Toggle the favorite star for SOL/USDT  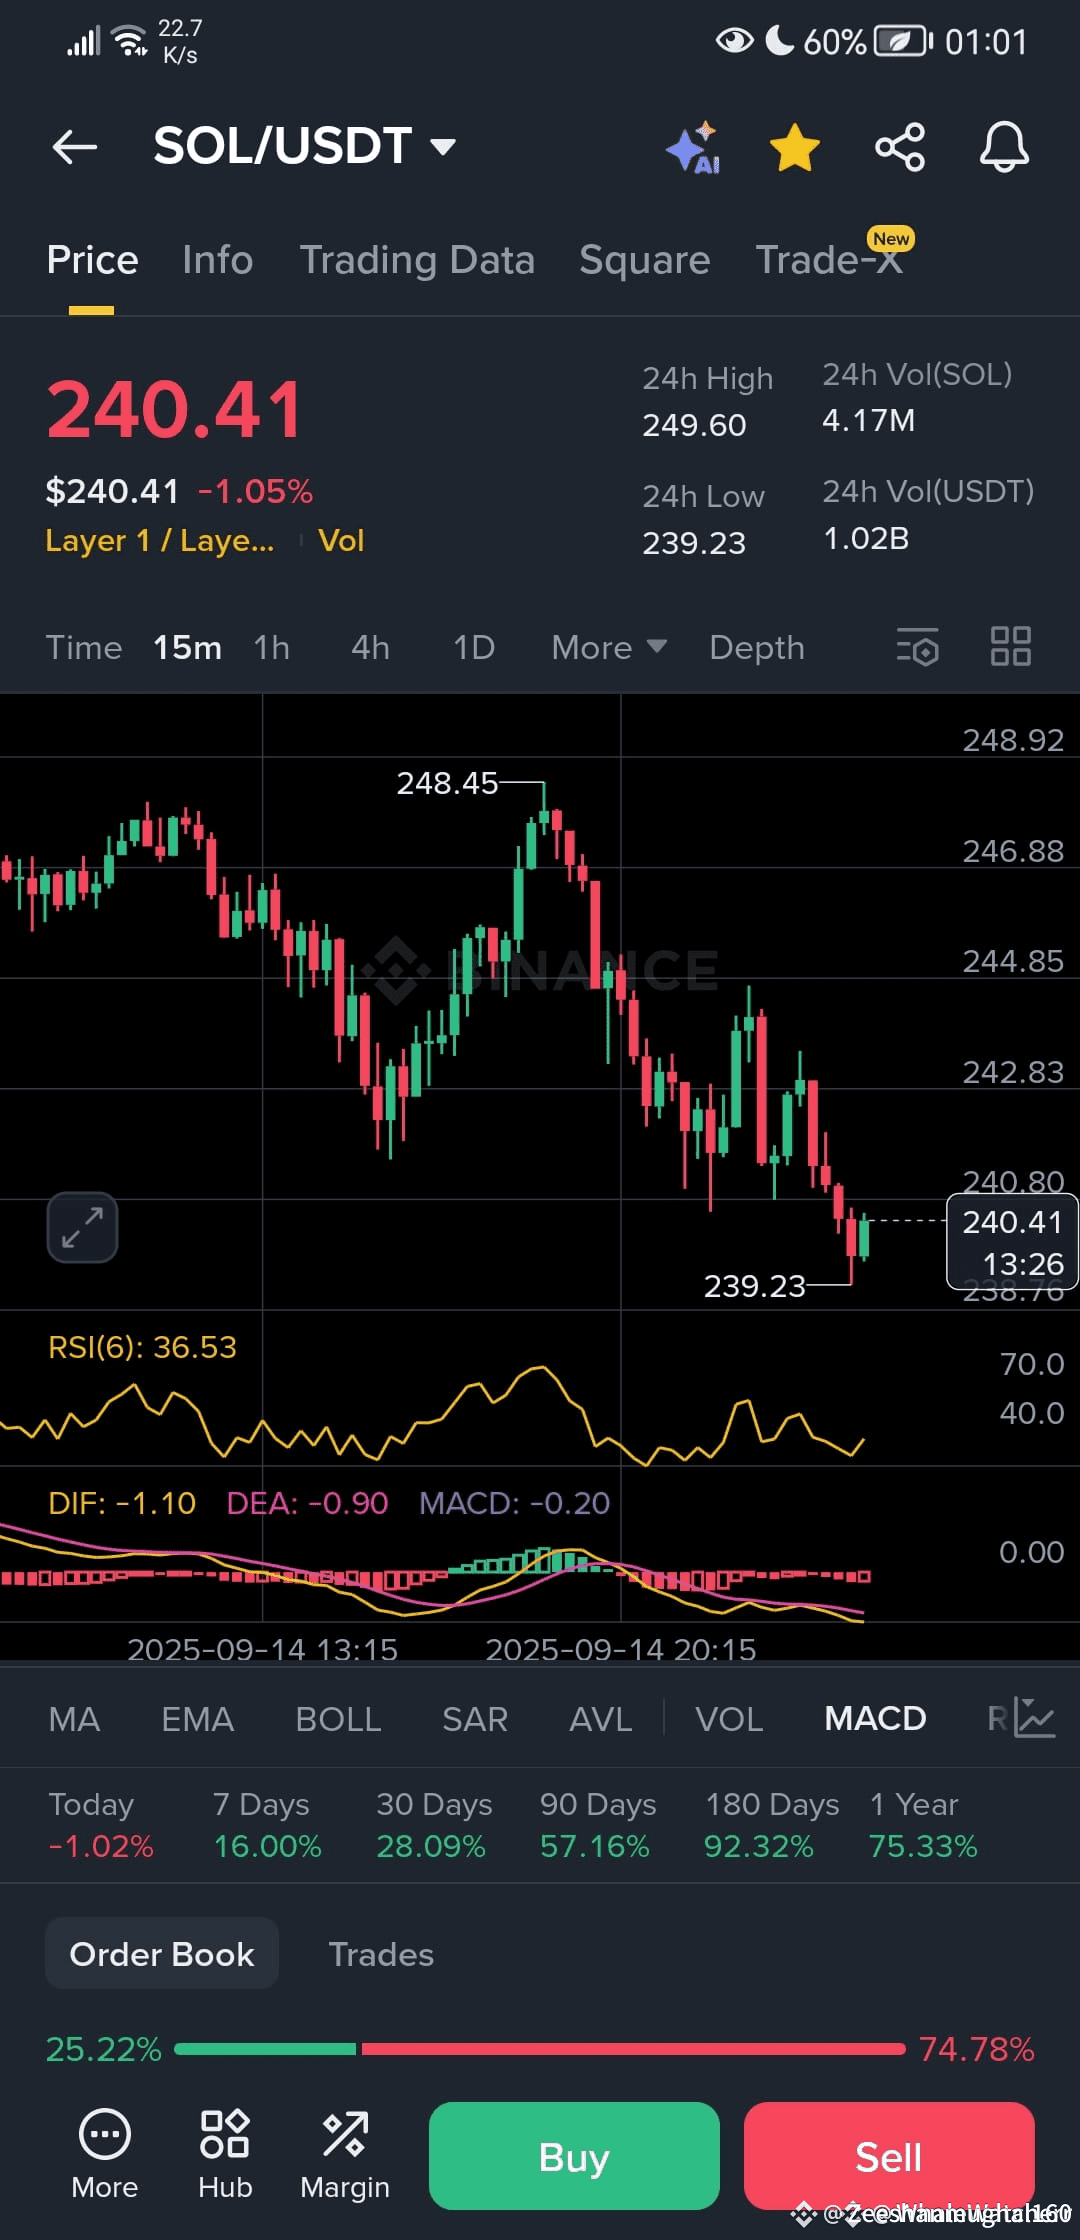click(x=795, y=147)
